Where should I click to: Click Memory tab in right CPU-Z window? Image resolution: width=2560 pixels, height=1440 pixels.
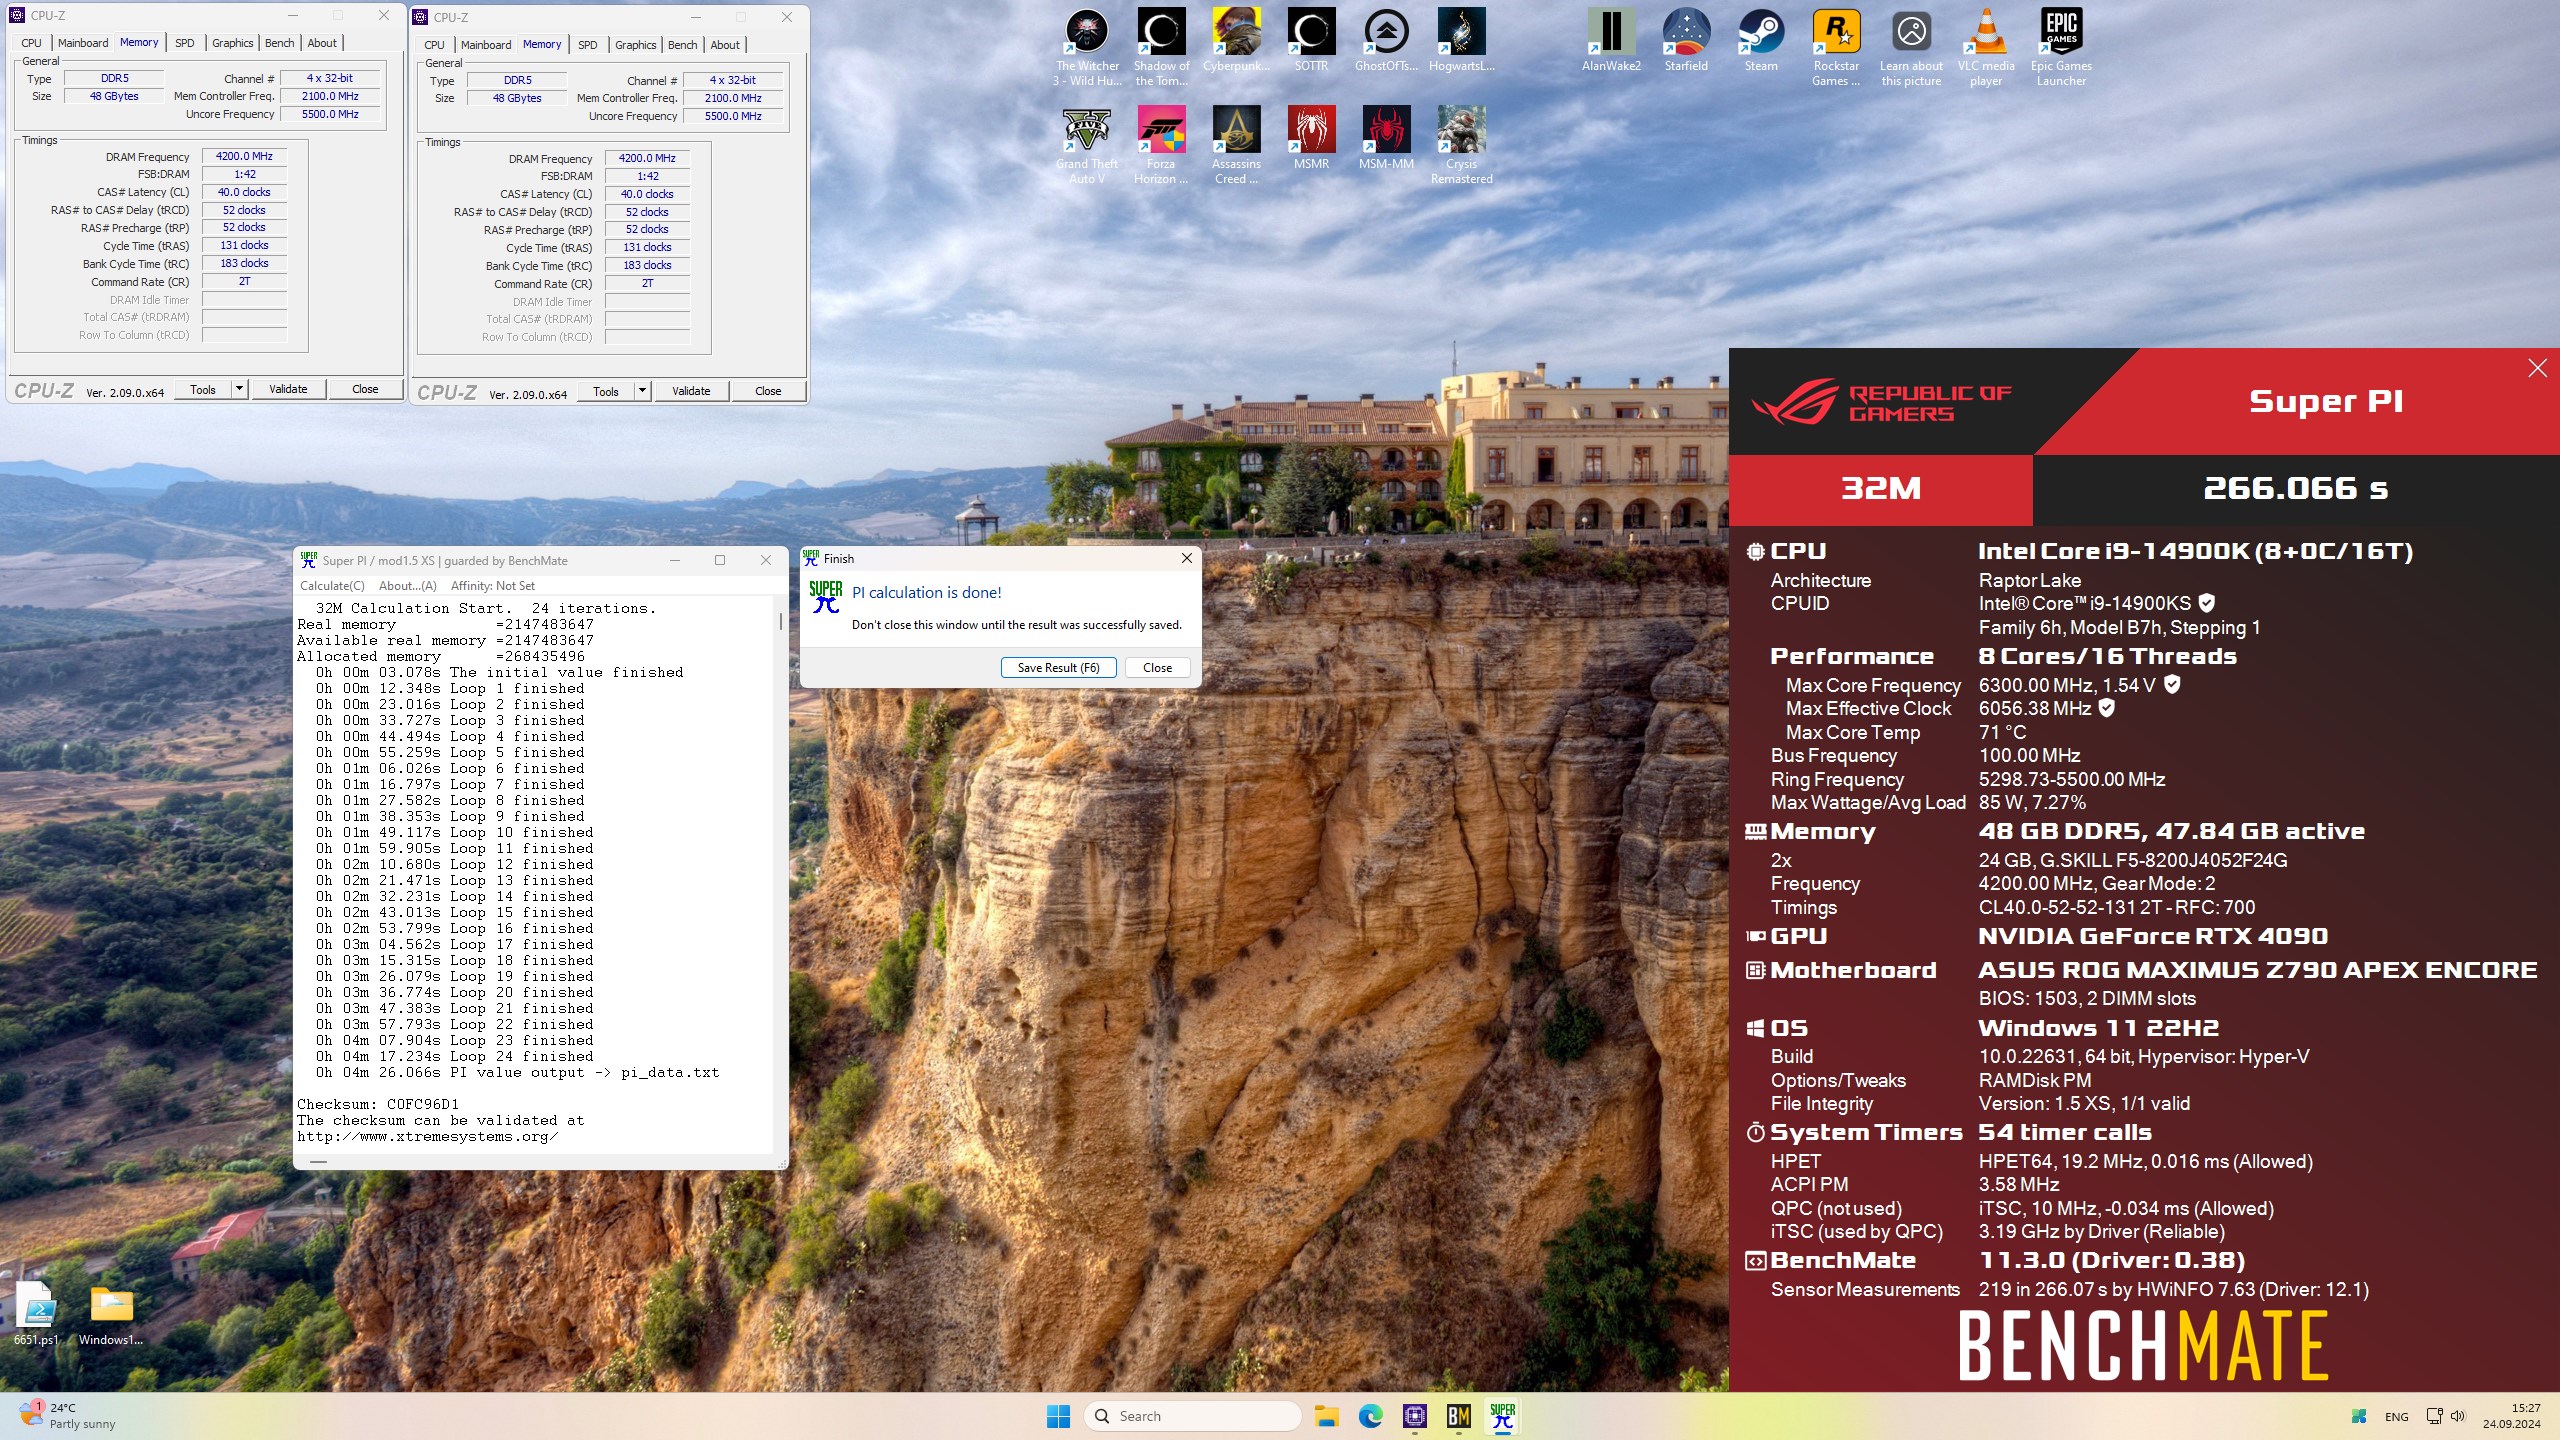pyautogui.click(x=542, y=45)
